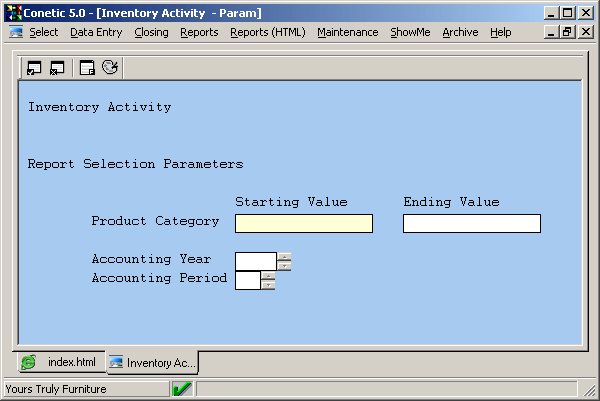Decrease the Accounting Period spinner value
Screen dimensions: 600x401
pyautogui.click(x=268, y=285)
